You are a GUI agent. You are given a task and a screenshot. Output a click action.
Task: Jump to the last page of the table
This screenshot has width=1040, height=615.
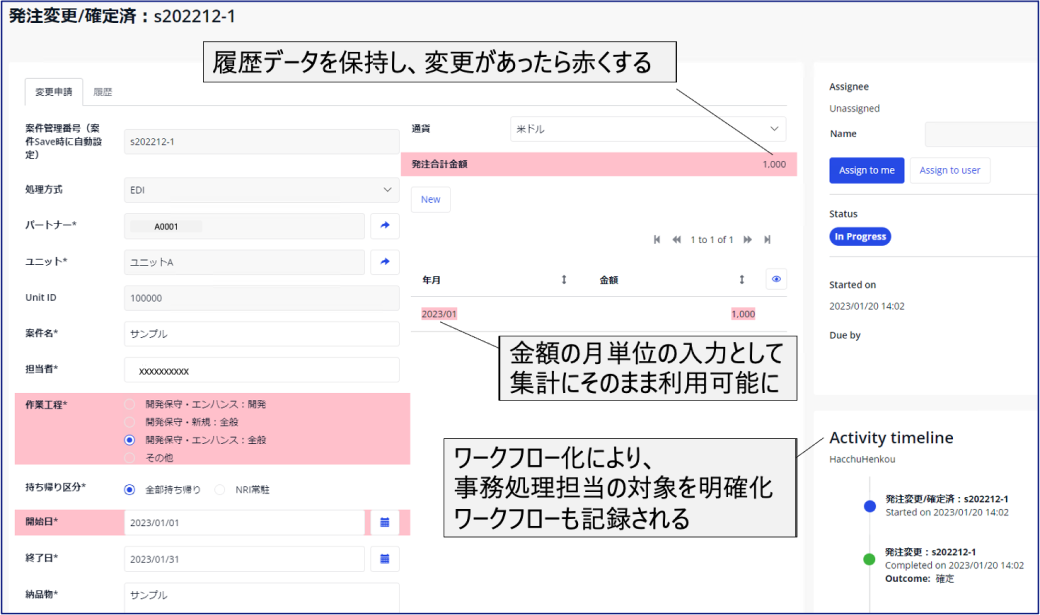coord(766,239)
